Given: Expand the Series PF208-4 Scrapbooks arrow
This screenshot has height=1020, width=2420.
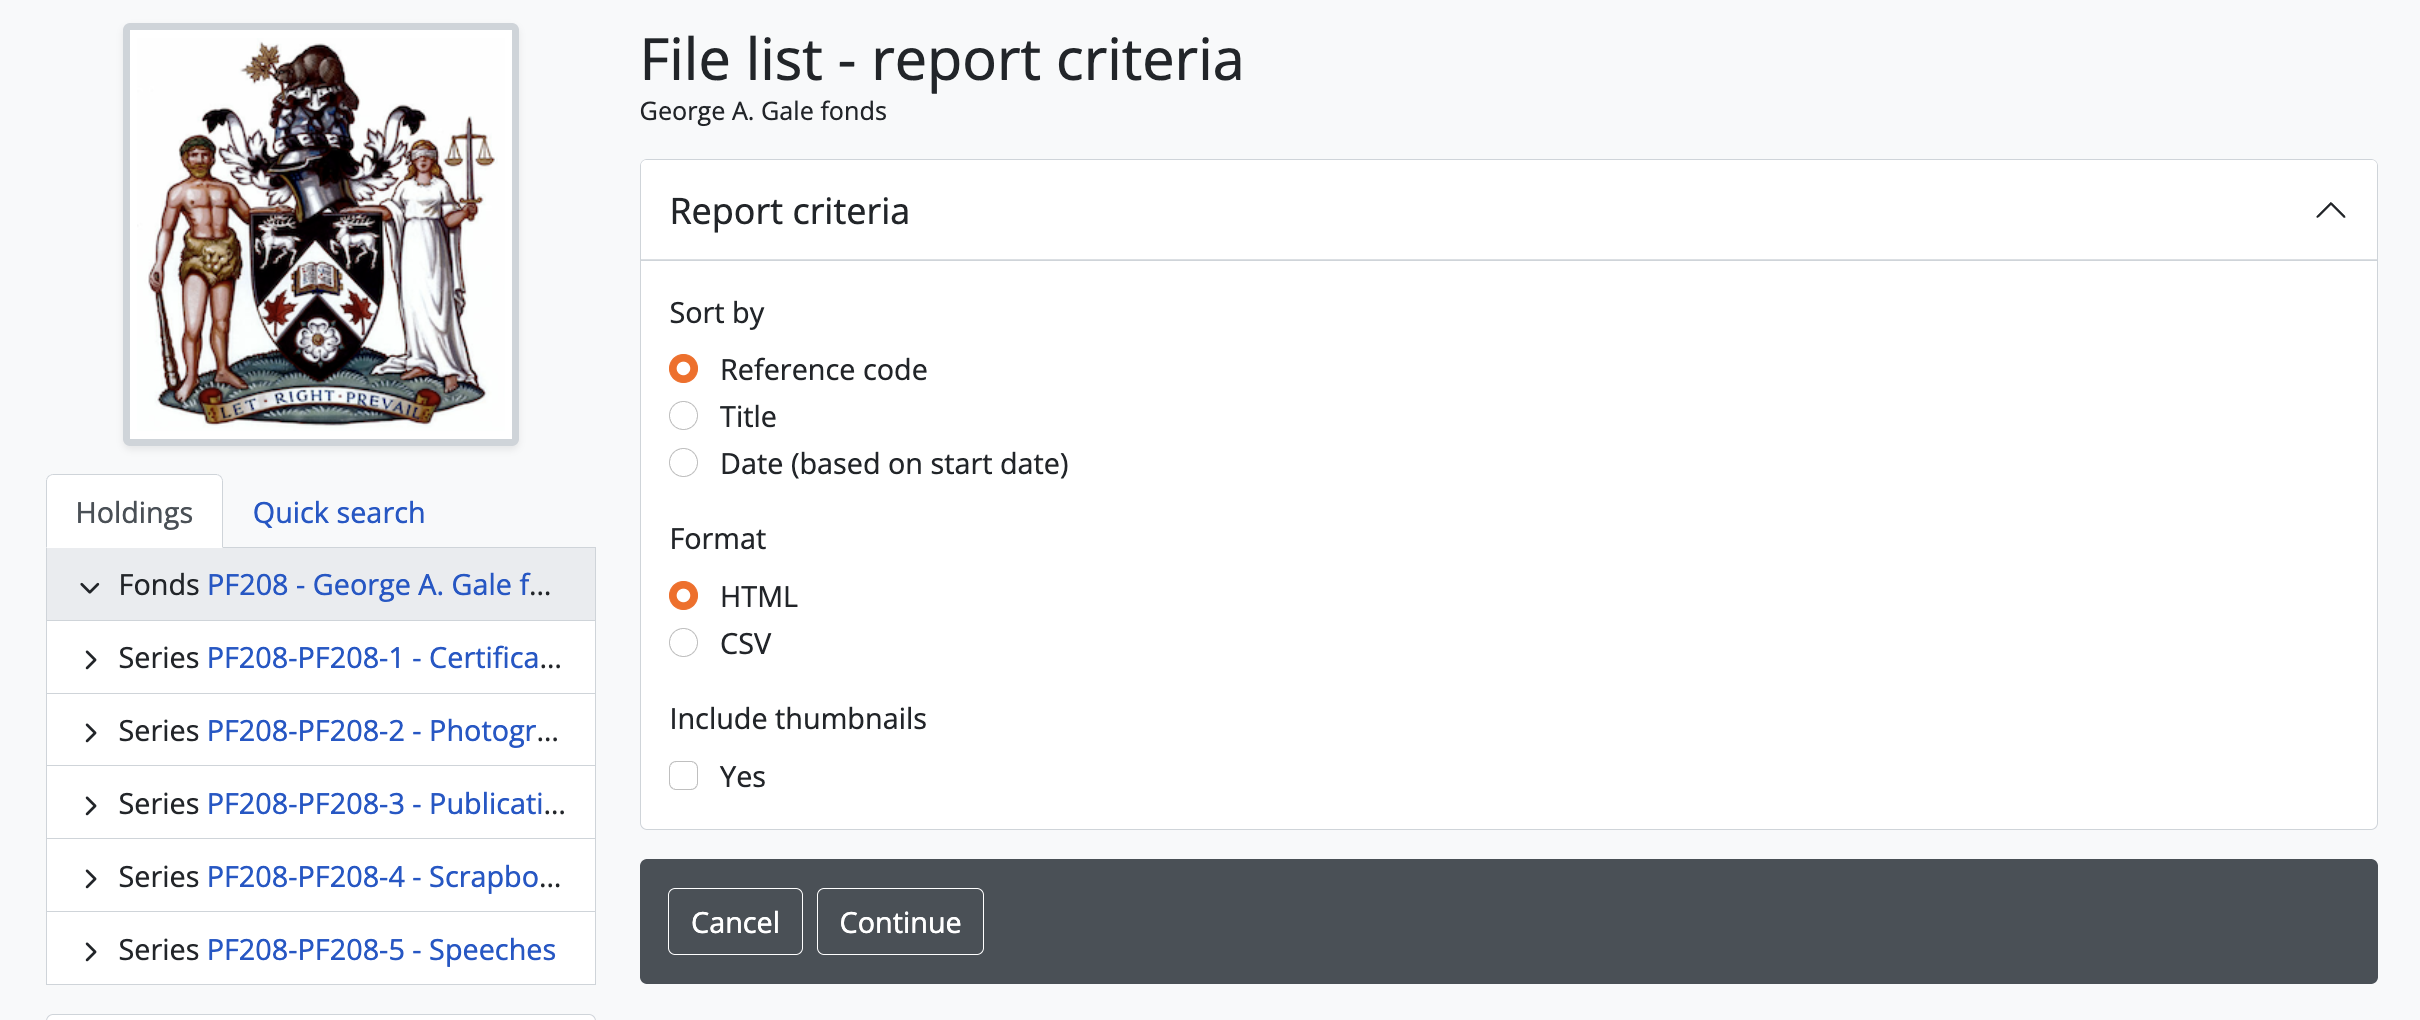Looking at the screenshot, I should [90, 878].
